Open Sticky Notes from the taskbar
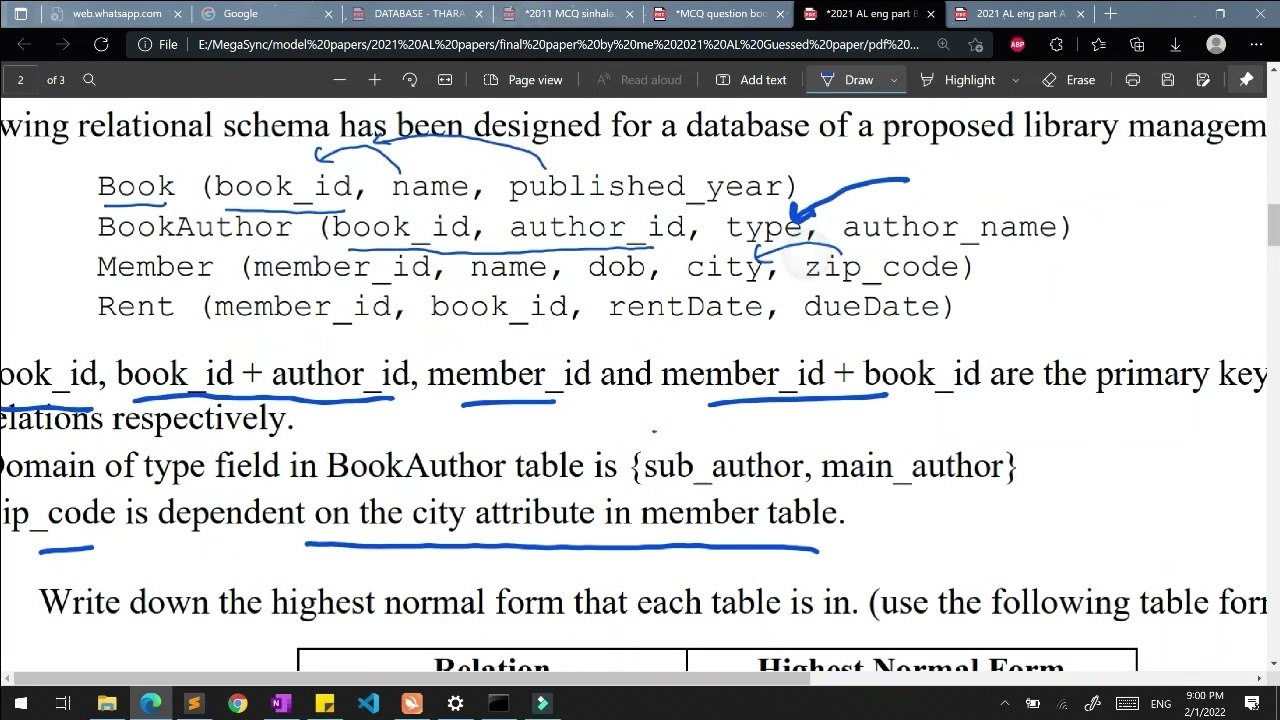Image resolution: width=1280 pixels, height=720 pixels. [325, 704]
